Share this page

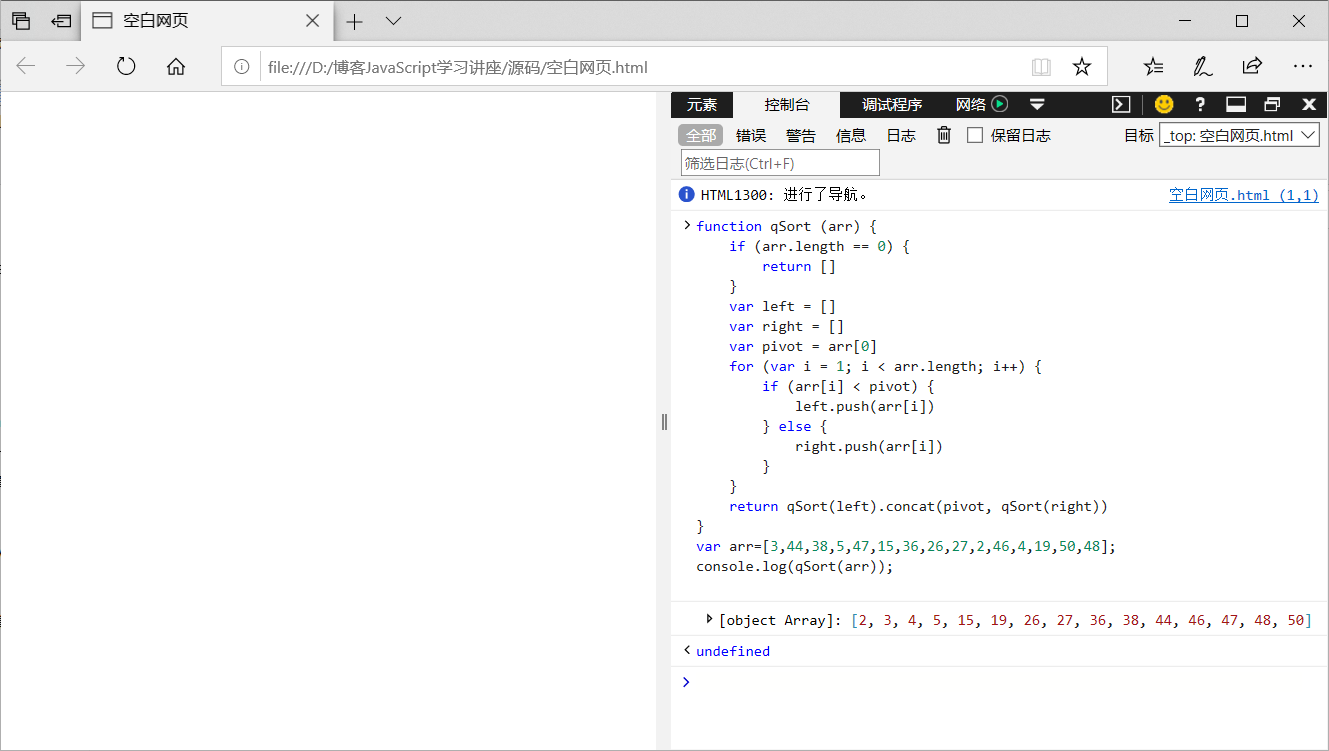click(x=1252, y=67)
